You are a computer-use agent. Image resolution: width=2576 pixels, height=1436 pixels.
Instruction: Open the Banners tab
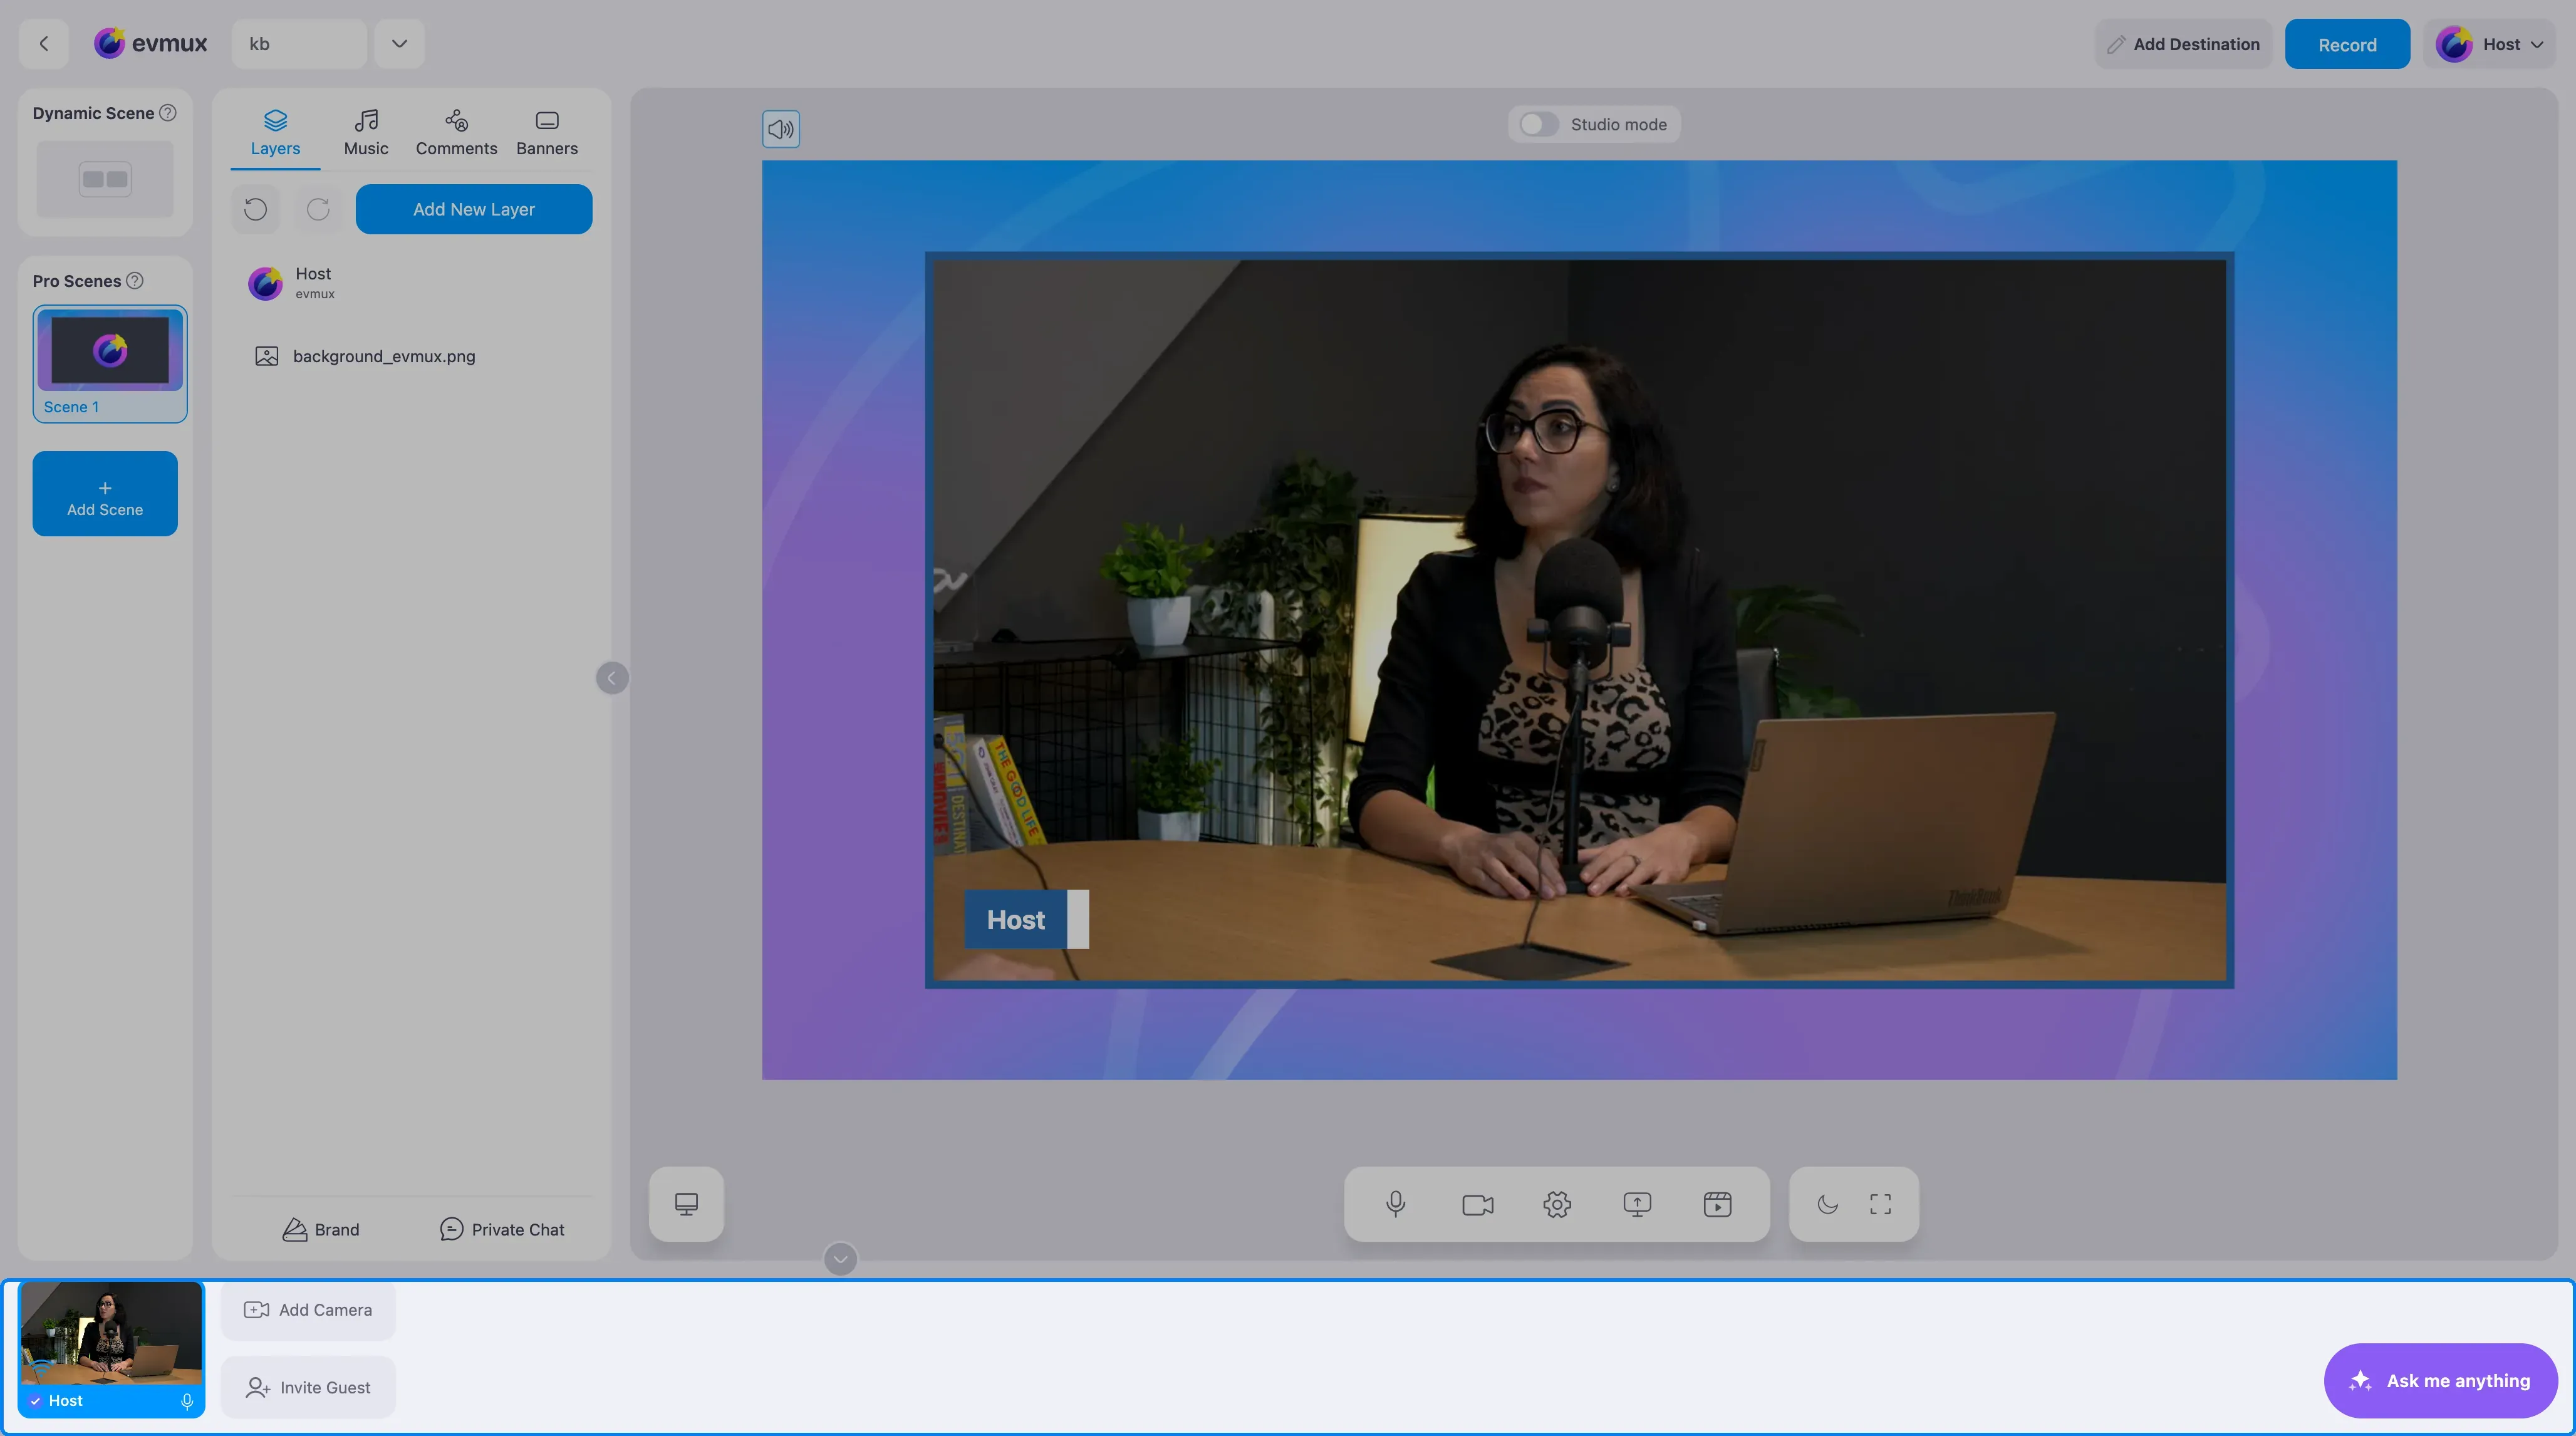tap(547, 134)
